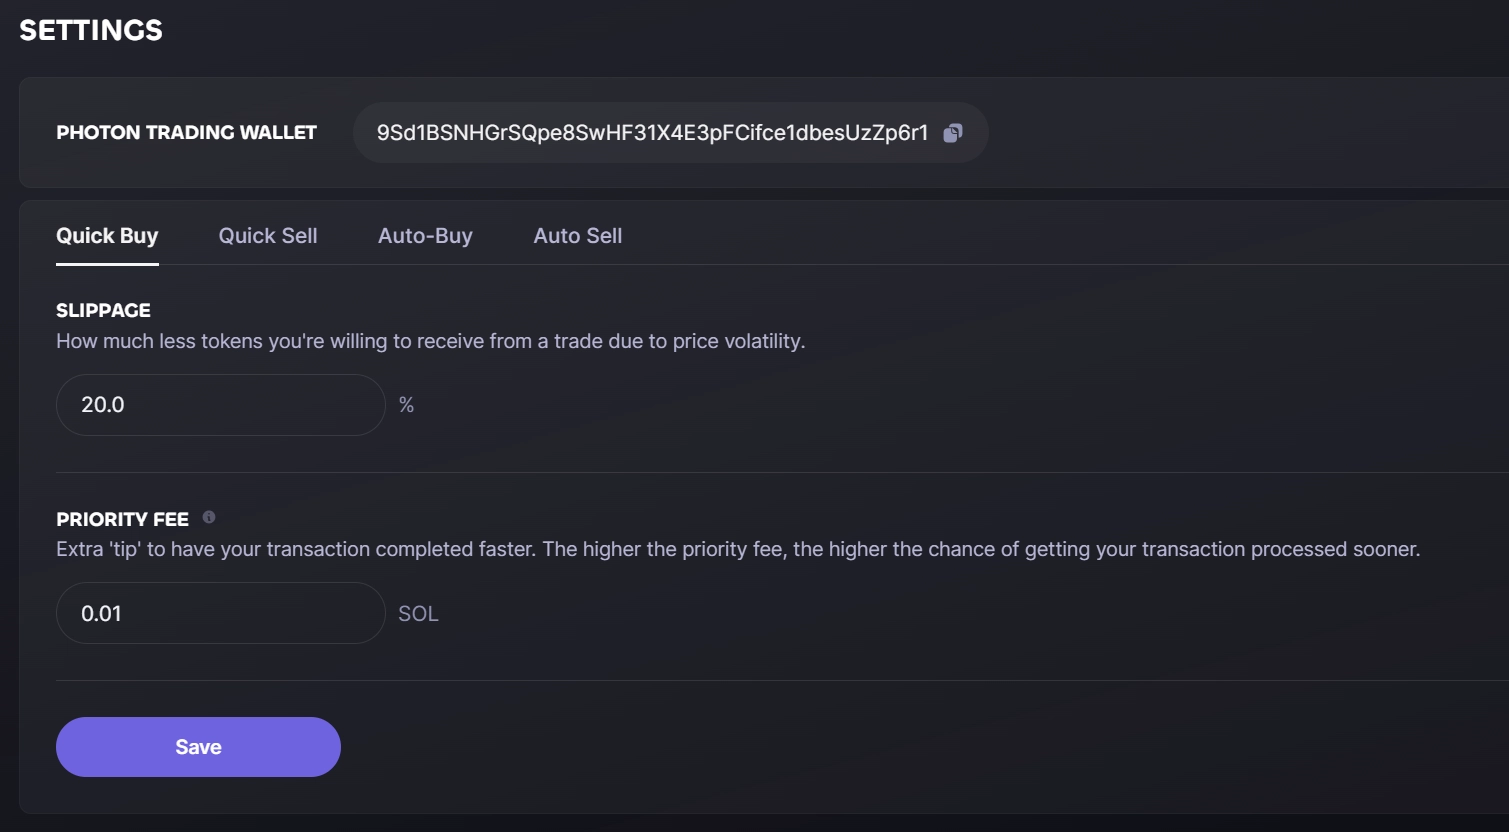Copy the Photon trading wallet address
Screen dimensions: 1509x832
pyautogui.click(x=953, y=133)
